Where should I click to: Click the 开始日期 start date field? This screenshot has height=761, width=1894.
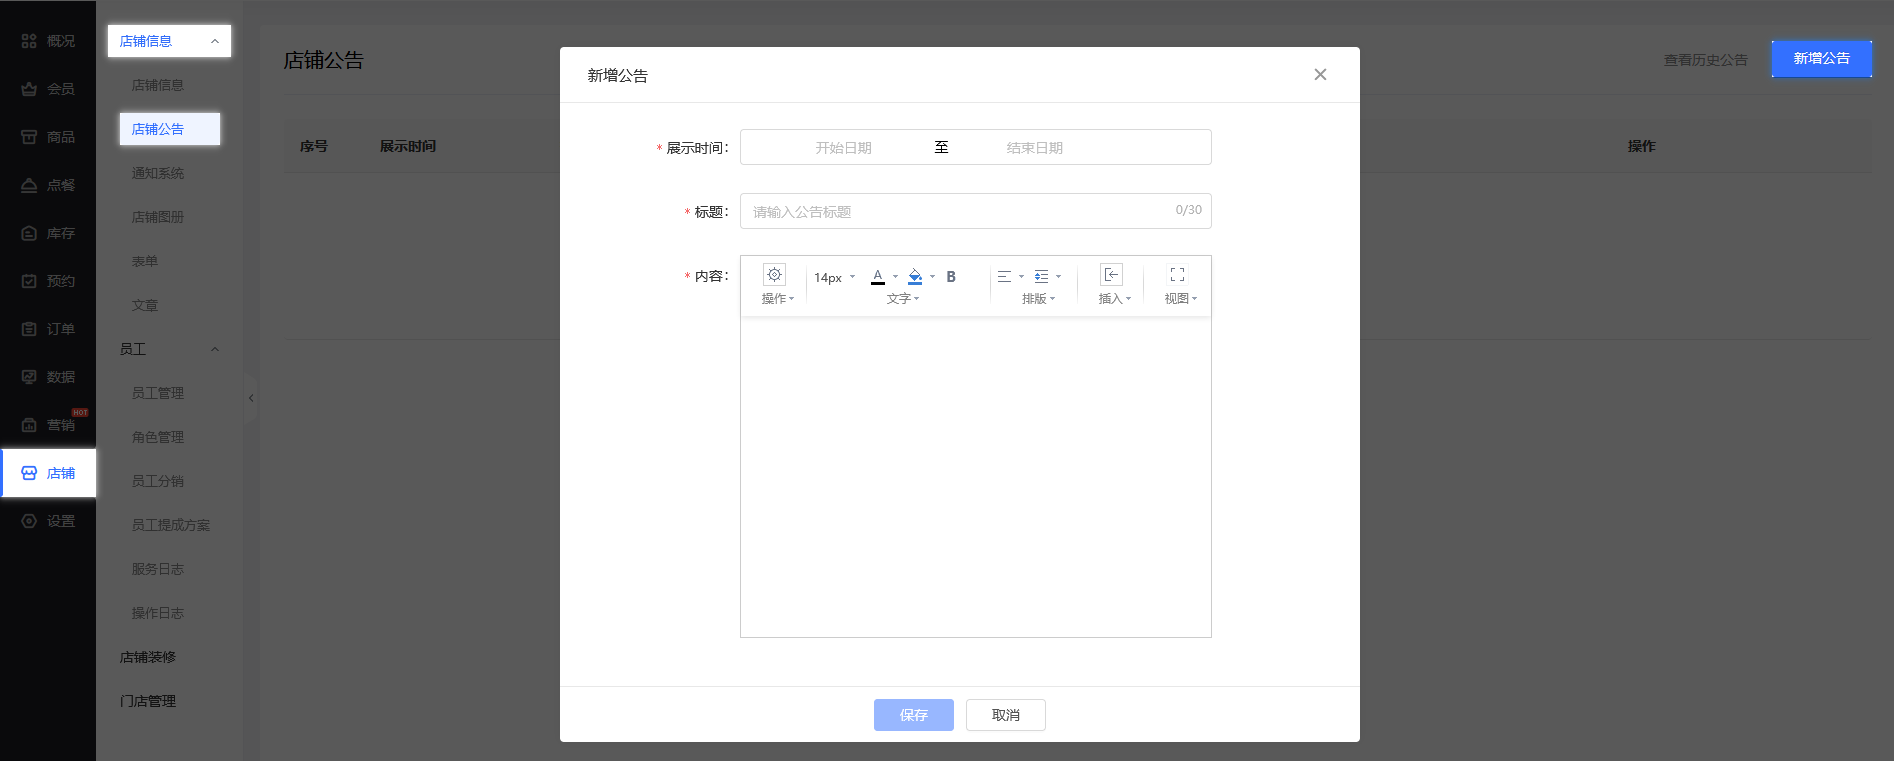843,148
